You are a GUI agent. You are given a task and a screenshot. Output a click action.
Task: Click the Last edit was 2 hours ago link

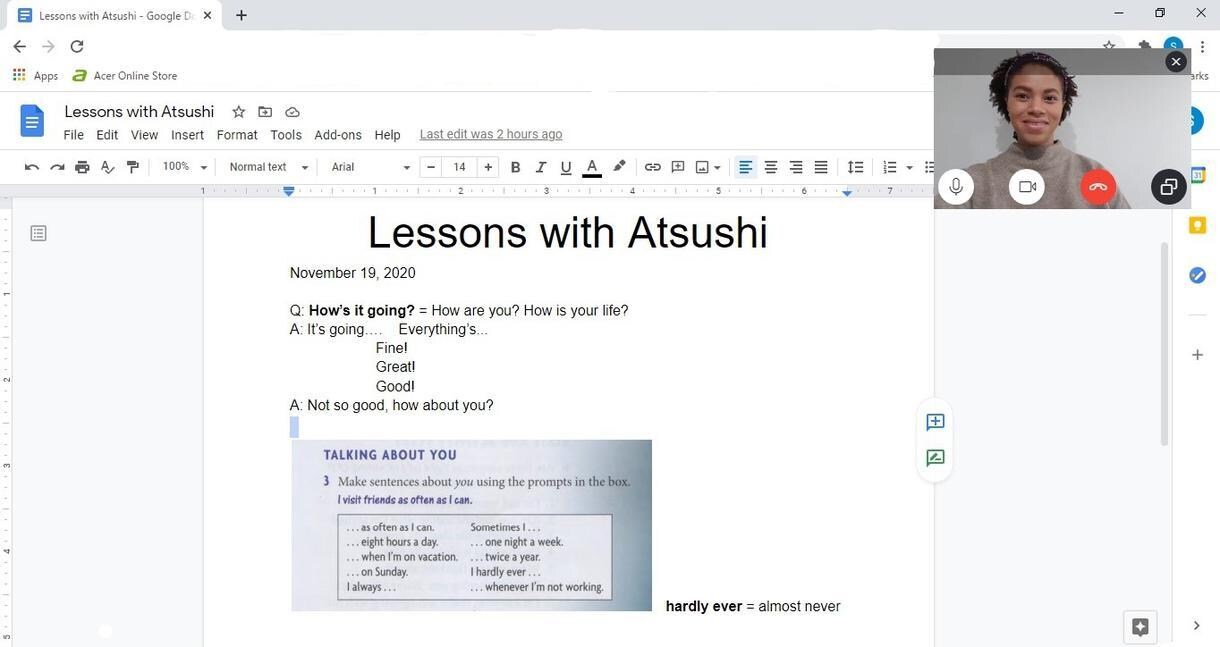[491, 134]
